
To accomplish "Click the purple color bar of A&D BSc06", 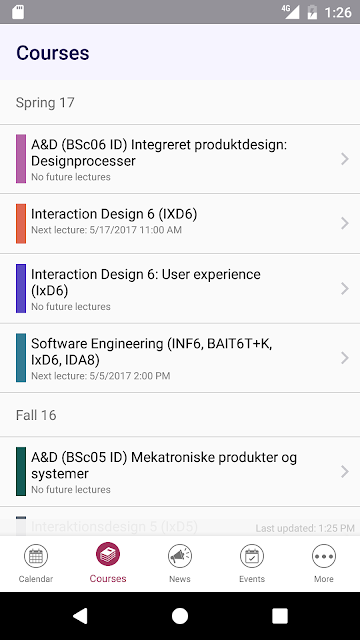I will coord(21,159).
